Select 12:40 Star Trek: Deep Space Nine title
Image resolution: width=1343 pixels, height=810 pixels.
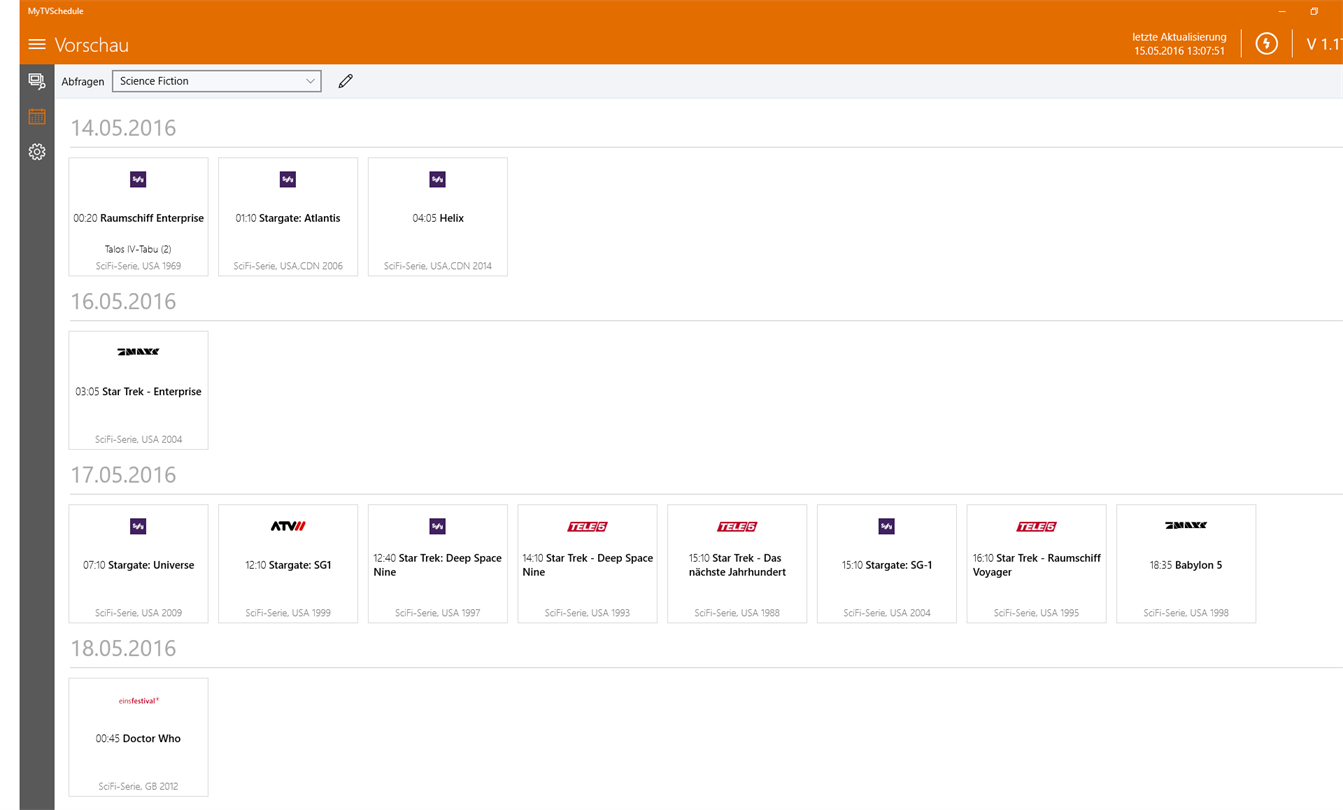point(437,565)
